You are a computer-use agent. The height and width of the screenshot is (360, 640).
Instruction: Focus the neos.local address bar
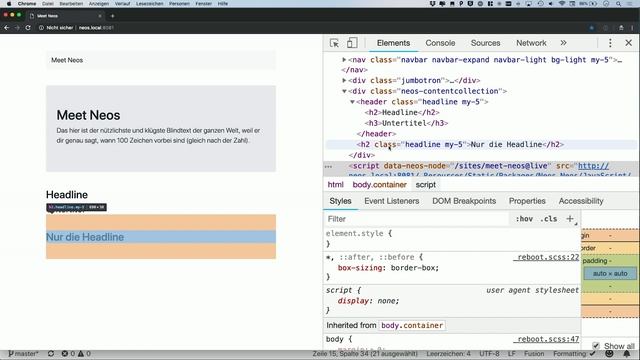(96, 28)
